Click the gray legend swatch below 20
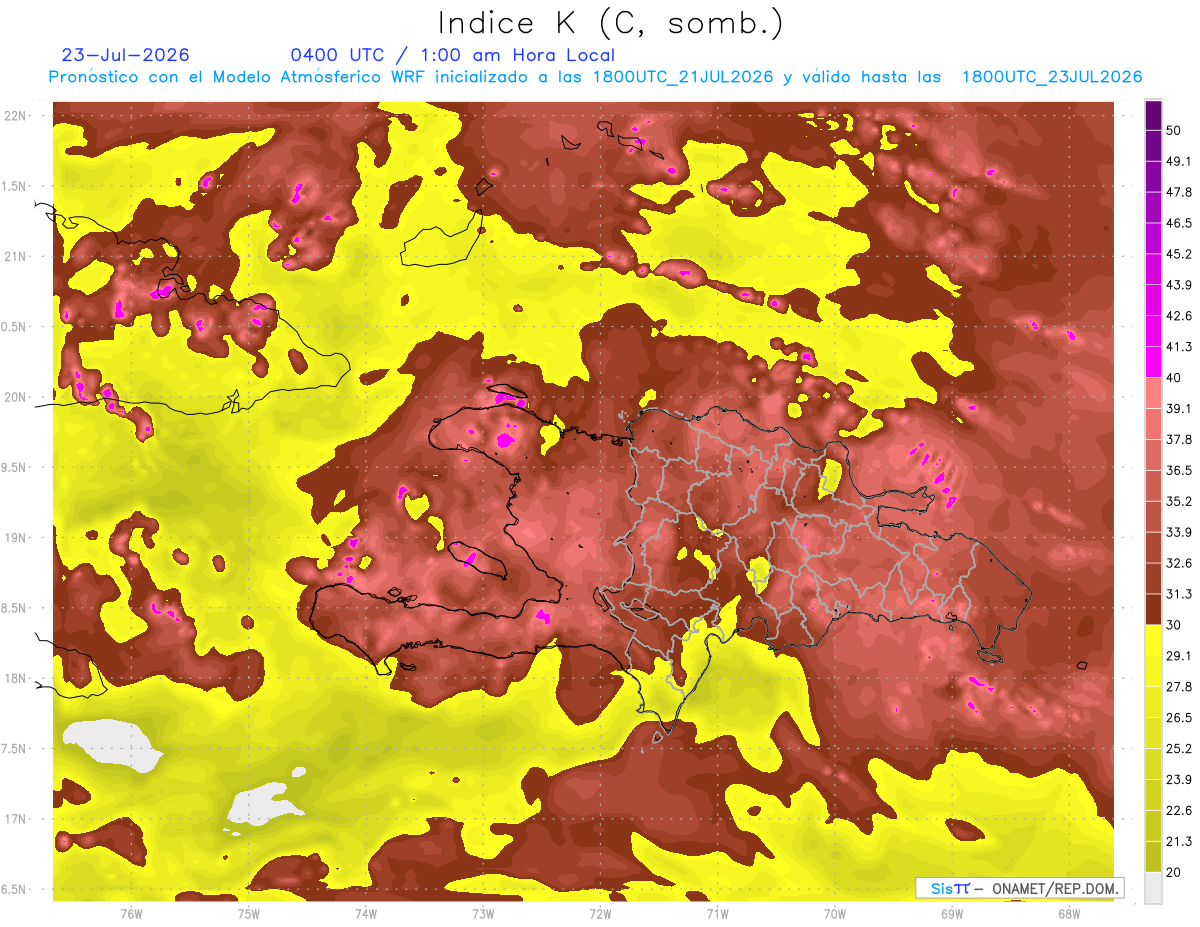 coord(1153,887)
